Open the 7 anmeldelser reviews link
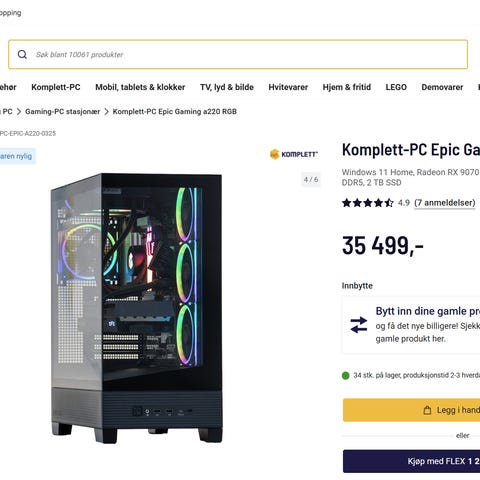The height and width of the screenshot is (480, 480). pos(445,203)
